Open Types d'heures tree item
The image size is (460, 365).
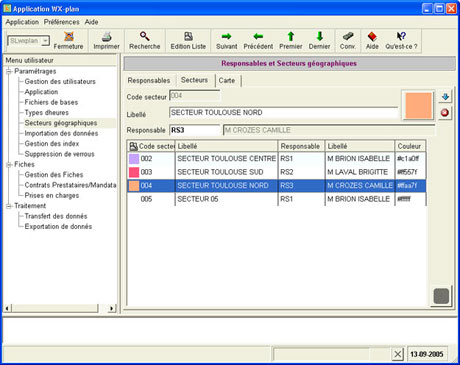(x=47, y=112)
